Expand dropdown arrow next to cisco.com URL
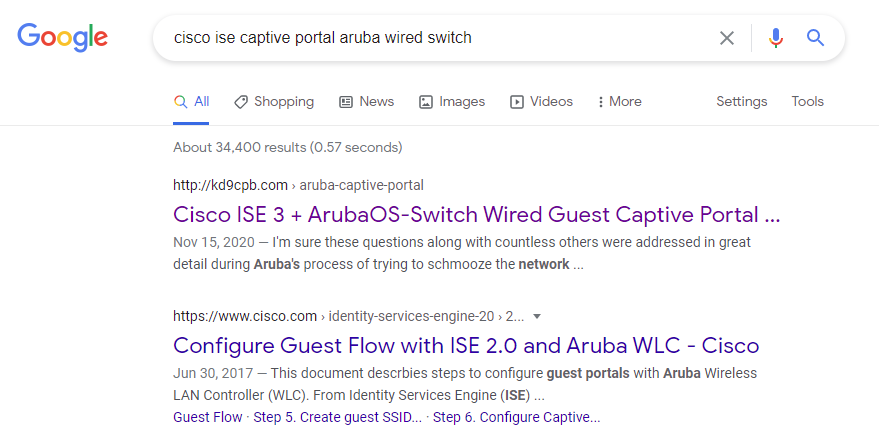The height and width of the screenshot is (438, 879). (536, 316)
